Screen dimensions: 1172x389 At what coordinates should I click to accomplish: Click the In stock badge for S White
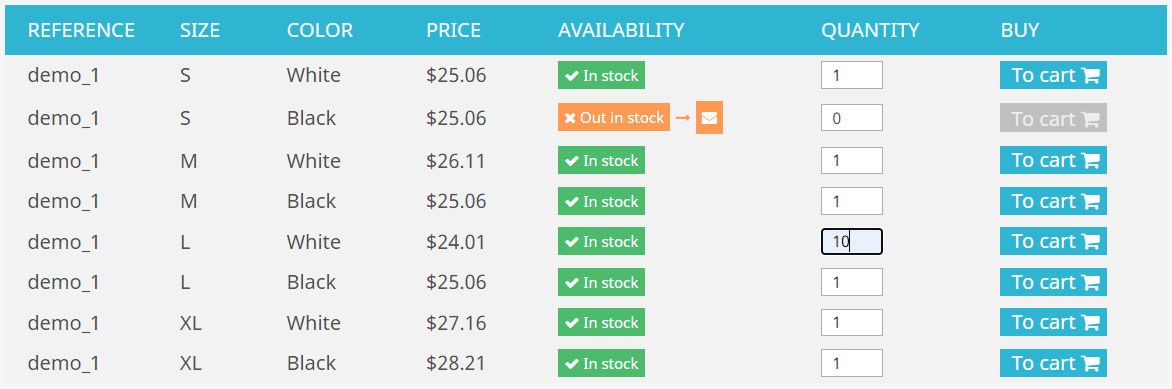601,76
